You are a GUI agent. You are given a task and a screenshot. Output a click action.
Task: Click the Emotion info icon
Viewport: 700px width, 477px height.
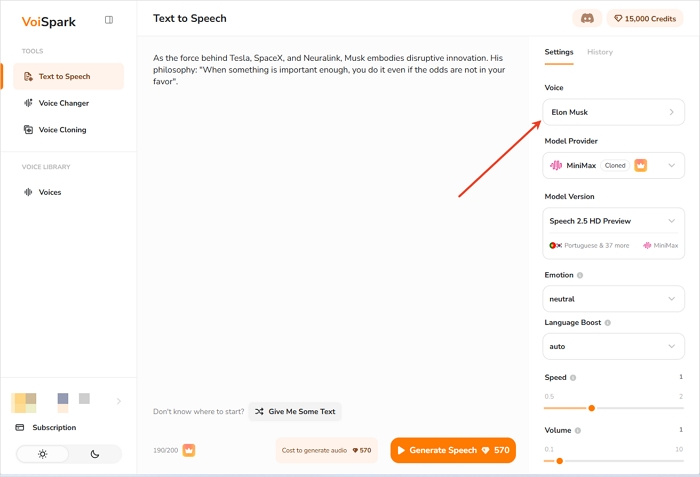click(x=580, y=275)
